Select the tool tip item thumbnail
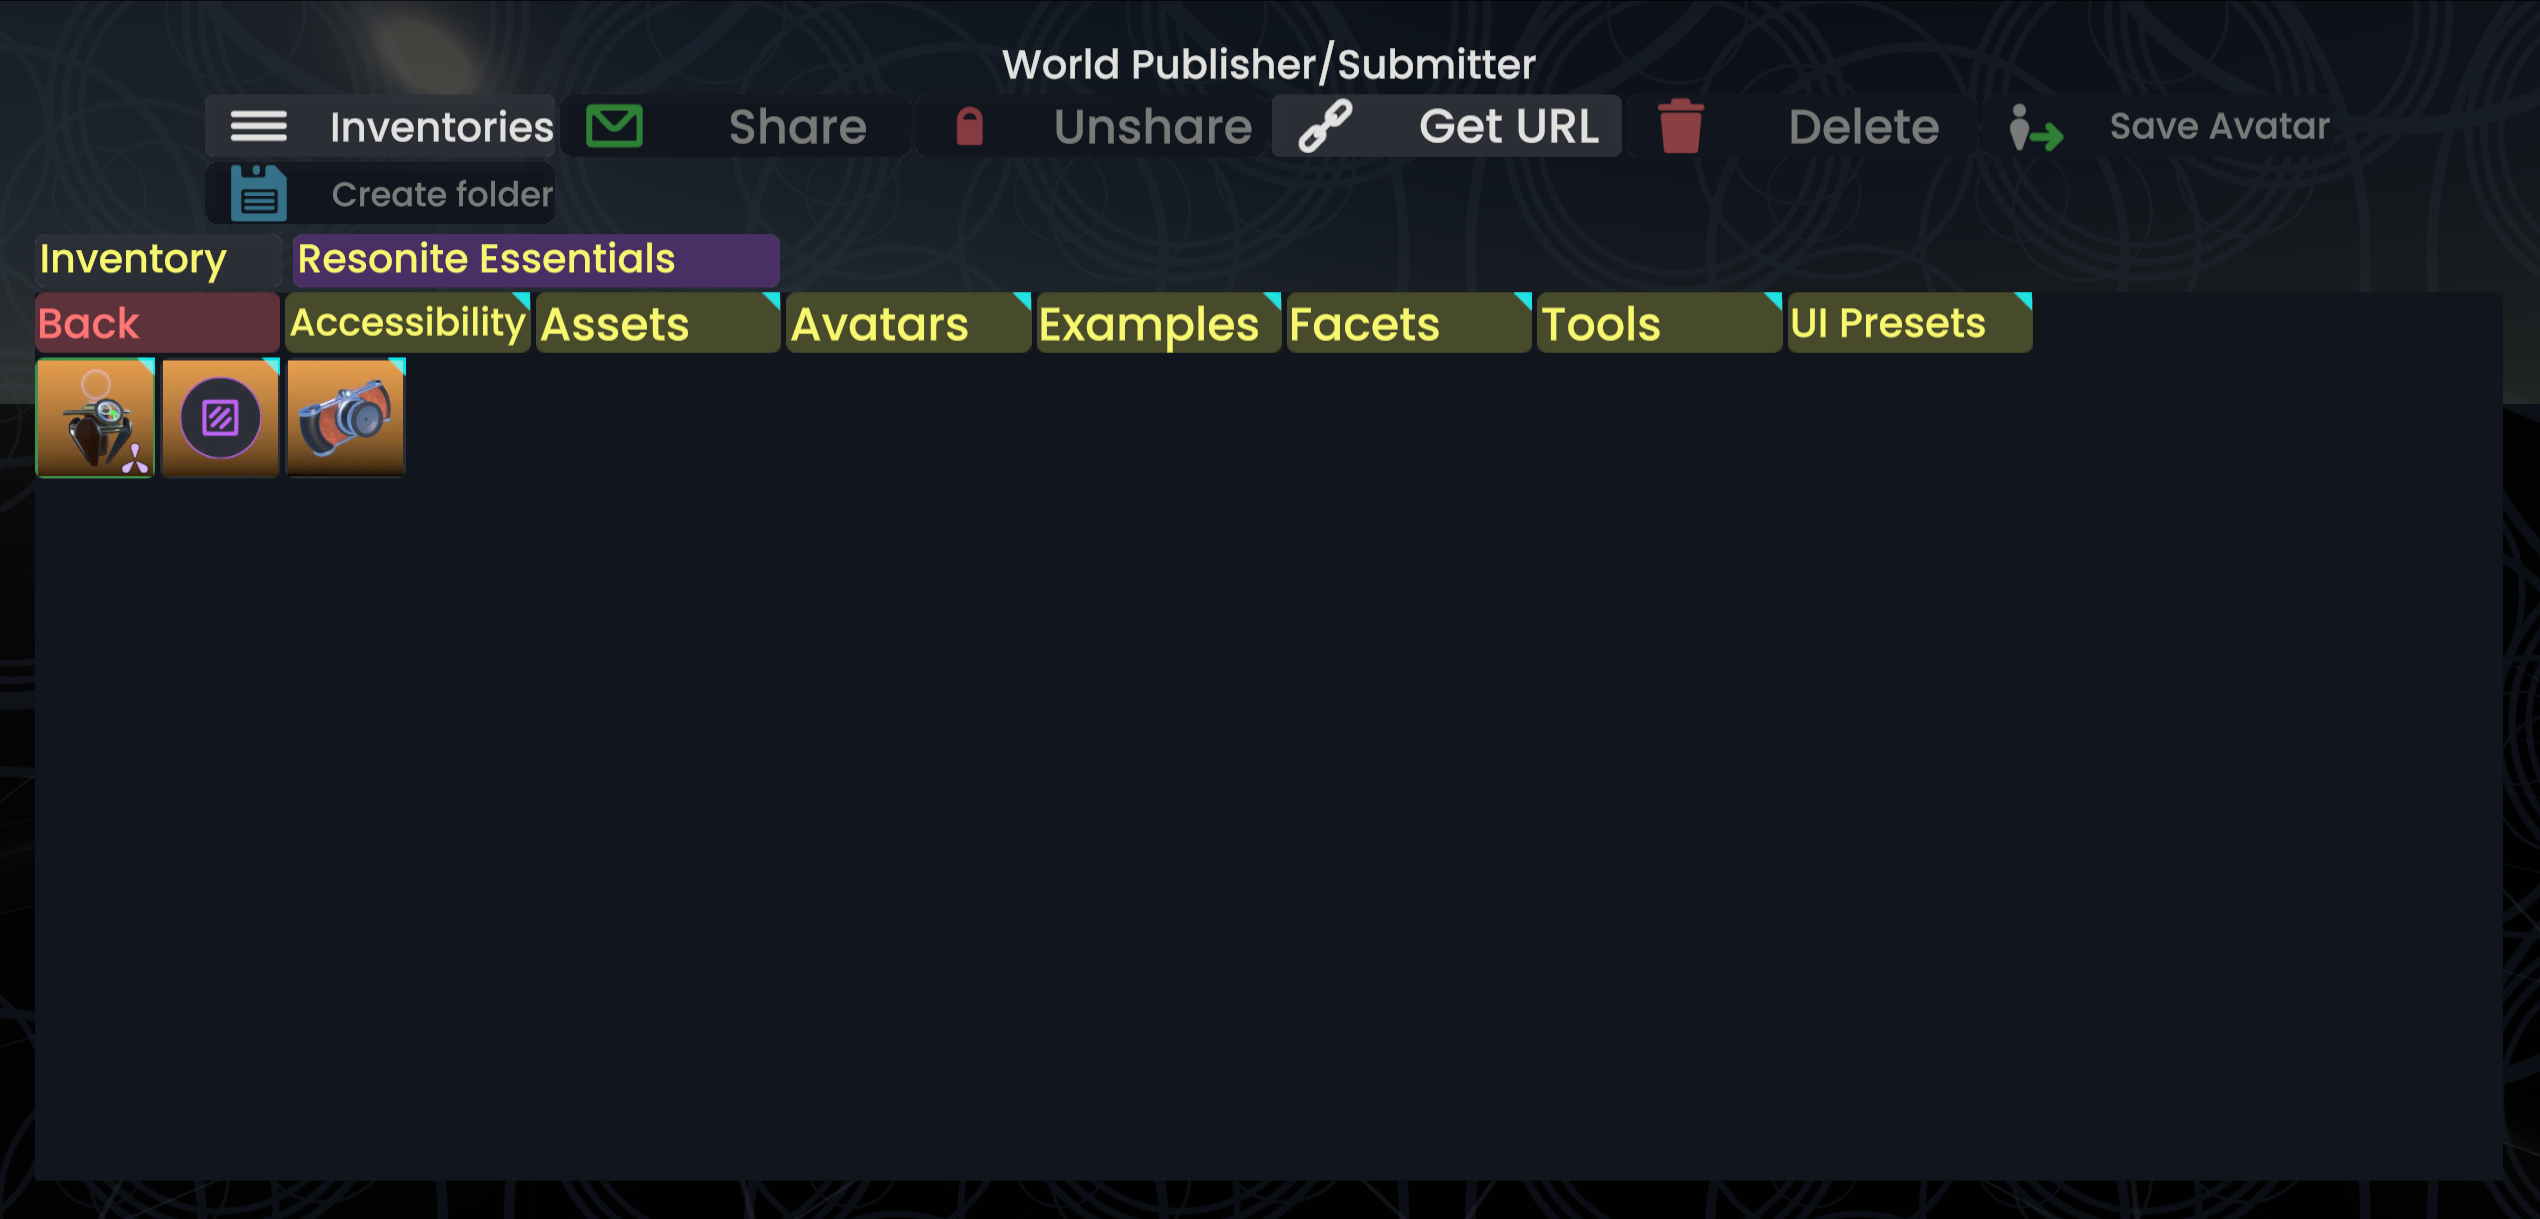The height and width of the screenshot is (1219, 2540). click(95, 418)
